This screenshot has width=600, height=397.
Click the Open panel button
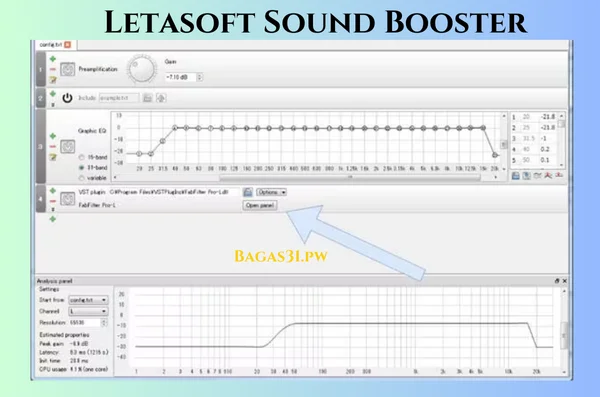[x=260, y=206]
